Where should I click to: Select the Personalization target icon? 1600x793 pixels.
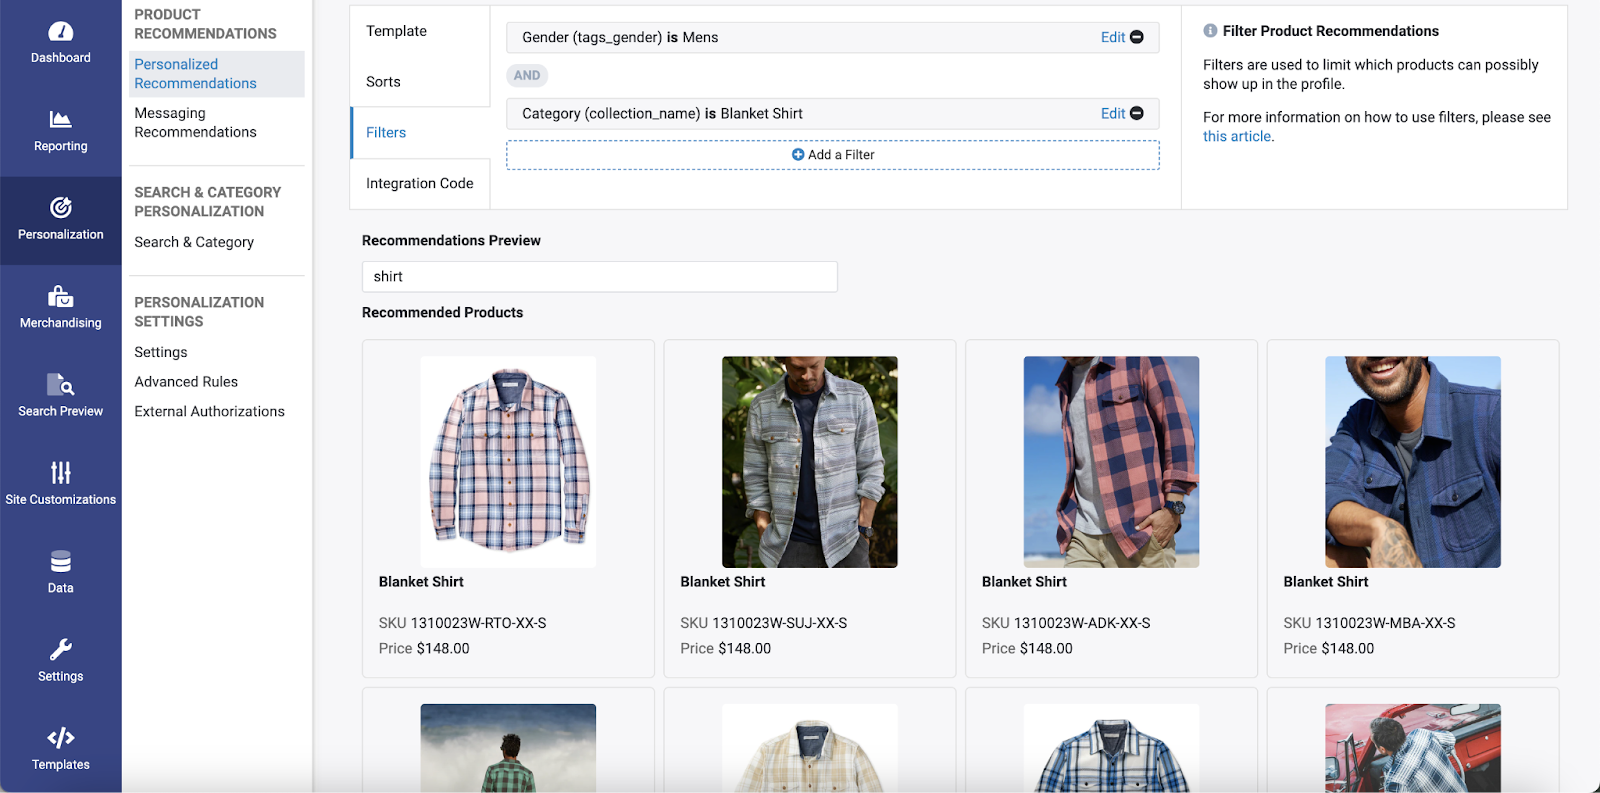(x=61, y=208)
